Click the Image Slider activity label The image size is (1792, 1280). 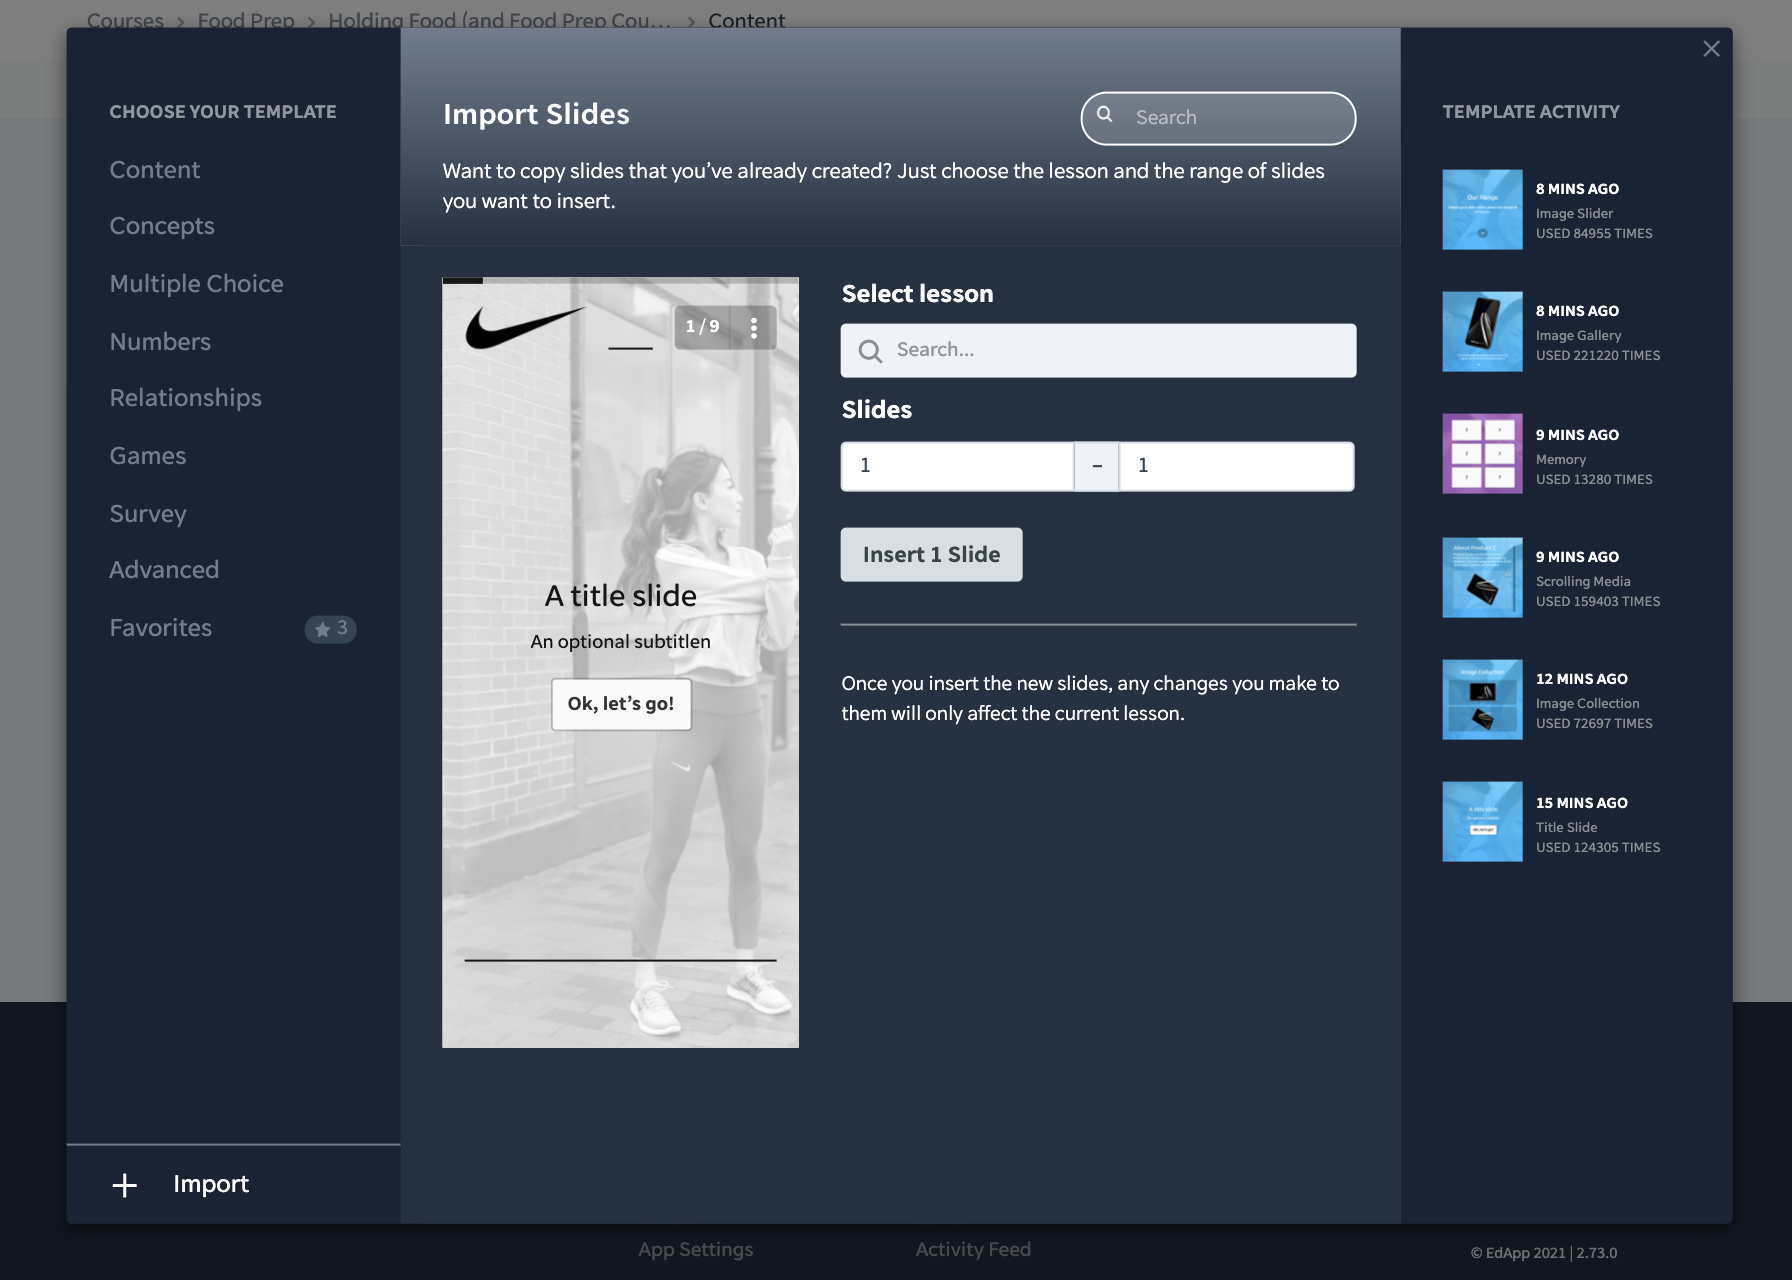coord(1574,213)
